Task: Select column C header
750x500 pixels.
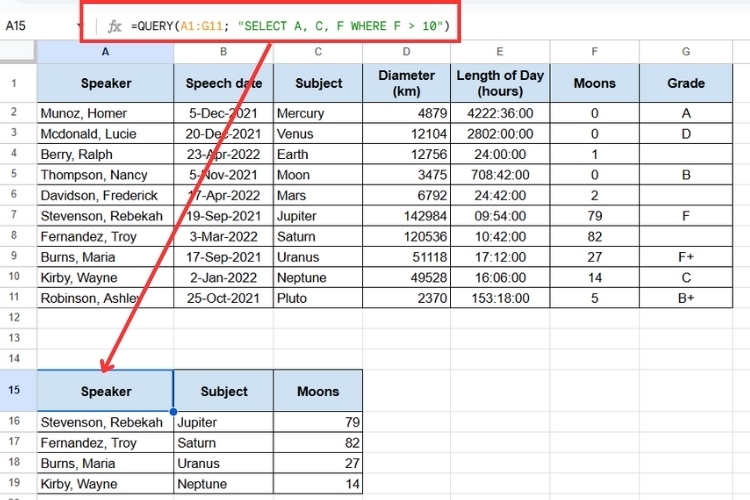Action: click(318, 52)
